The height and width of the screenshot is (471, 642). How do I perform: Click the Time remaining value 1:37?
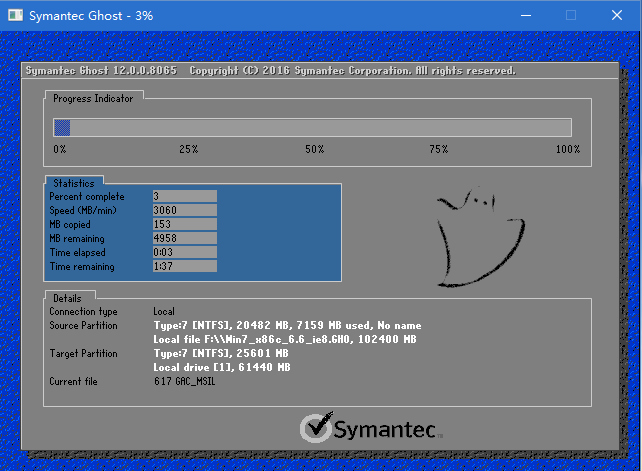185,266
